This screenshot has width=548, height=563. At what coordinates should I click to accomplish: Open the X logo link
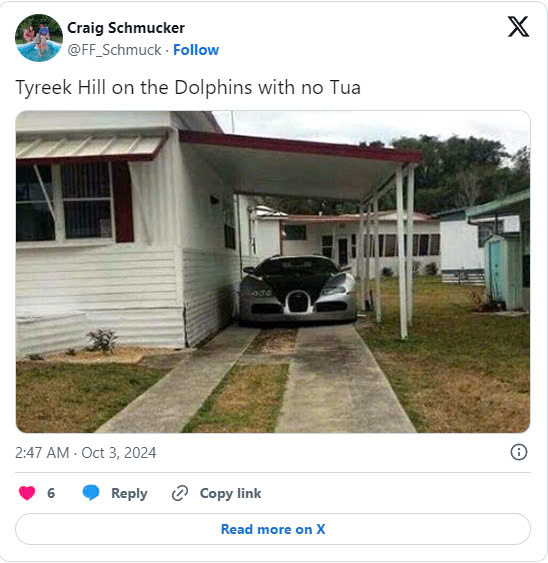tap(518, 27)
